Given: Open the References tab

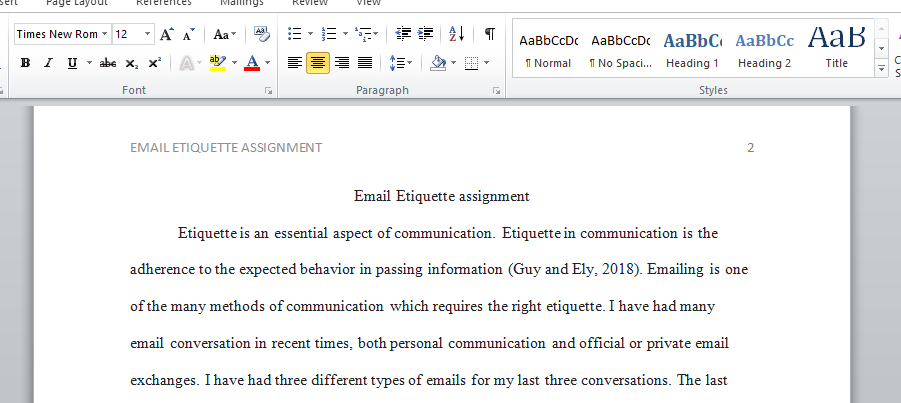Looking at the screenshot, I should click(x=164, y=3).
